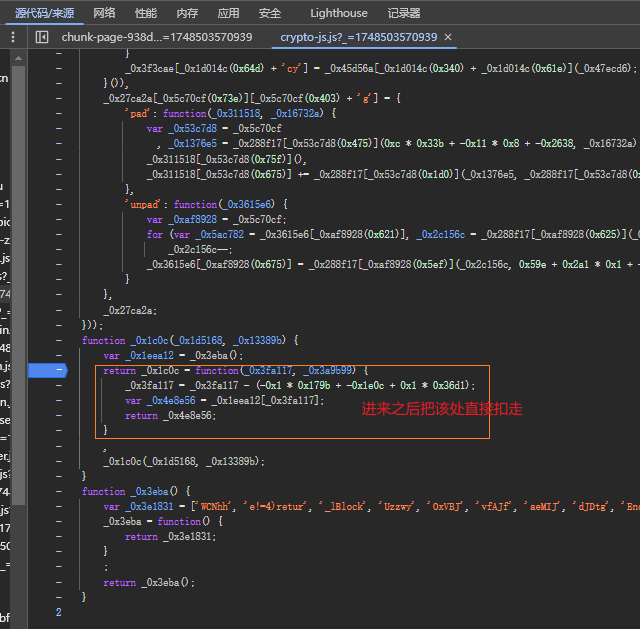Click '_0x27ca2a;' standalone statement
This screenshot has width=640, height=629.
click(x=130, y=310)
